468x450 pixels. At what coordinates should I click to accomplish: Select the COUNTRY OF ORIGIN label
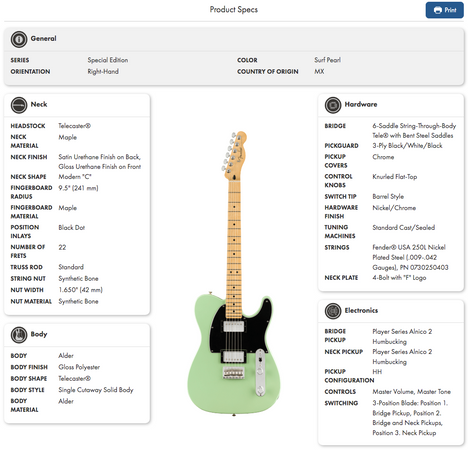(x=268, y=71)
